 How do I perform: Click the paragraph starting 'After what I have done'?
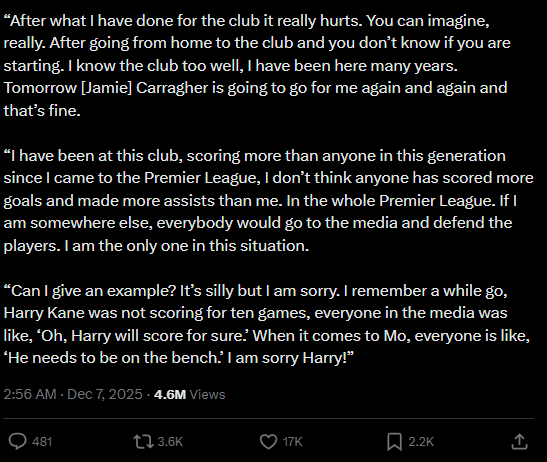(257, 66)
